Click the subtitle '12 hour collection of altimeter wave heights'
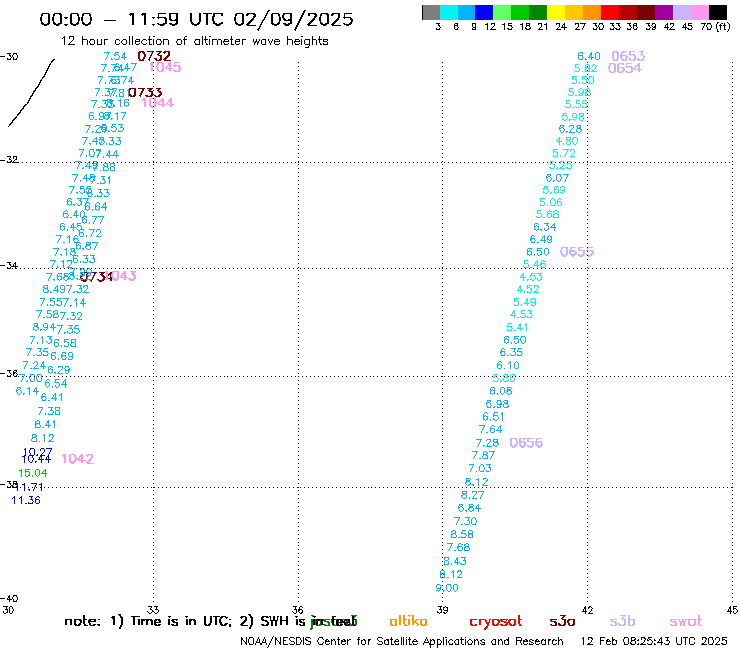The width and height of the screenshot is (740, 650). tap(194, 41)
